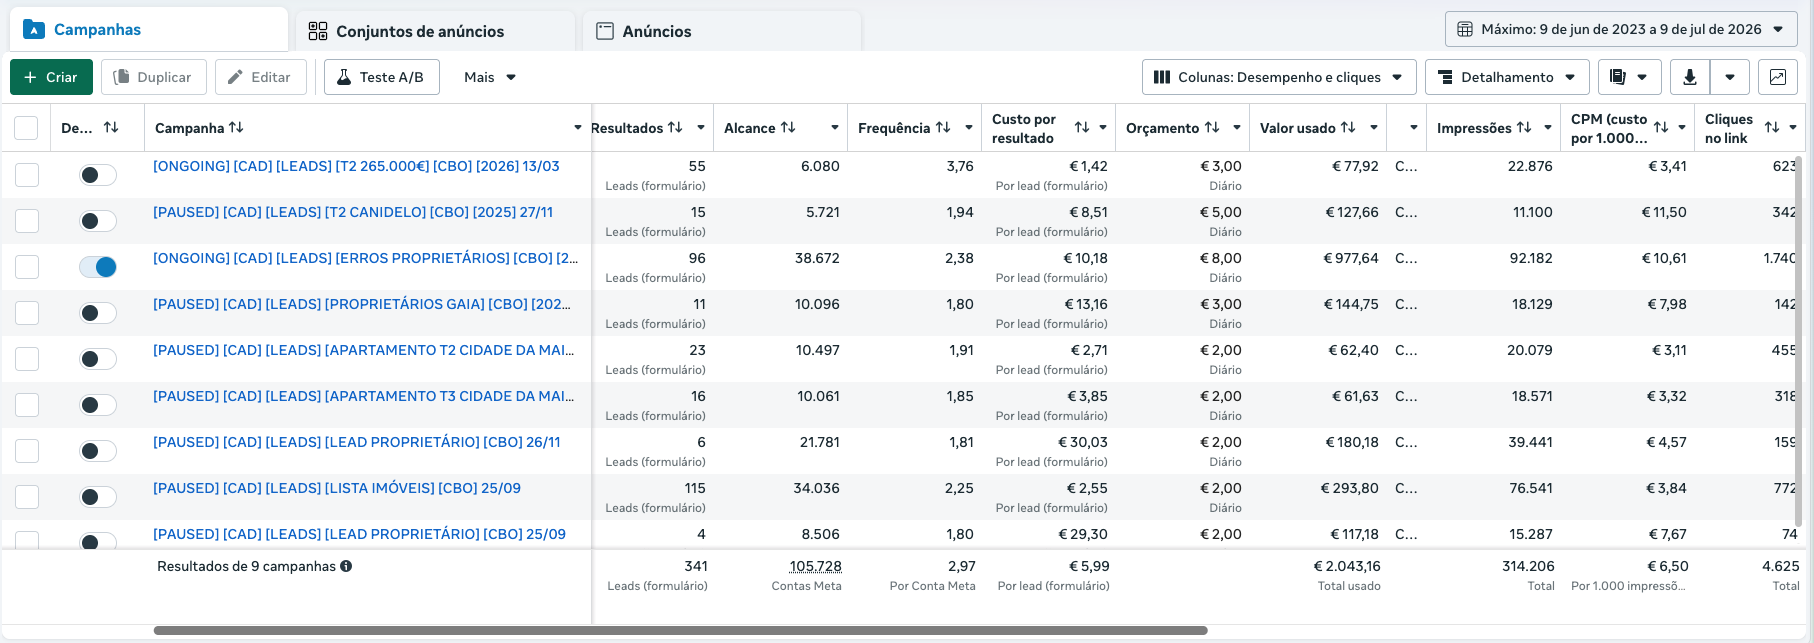
Task: Click the horizontal table scrollbar
Action: (680, 631)
